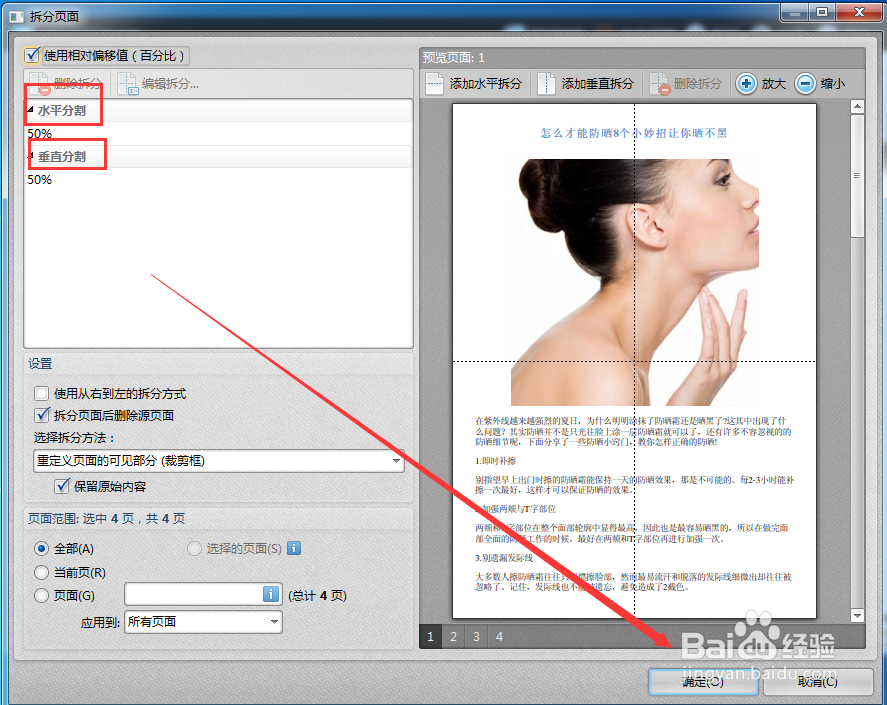Select the 选择的页面(S) radio button
The width and height of the screenshot is (887, 705).
pyautogui.click(x=194, y=548)
